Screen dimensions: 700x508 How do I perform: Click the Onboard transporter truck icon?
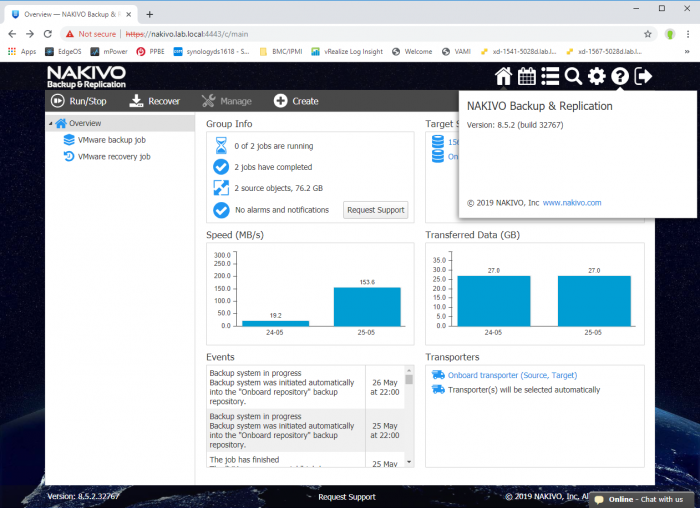pos(438,375)
